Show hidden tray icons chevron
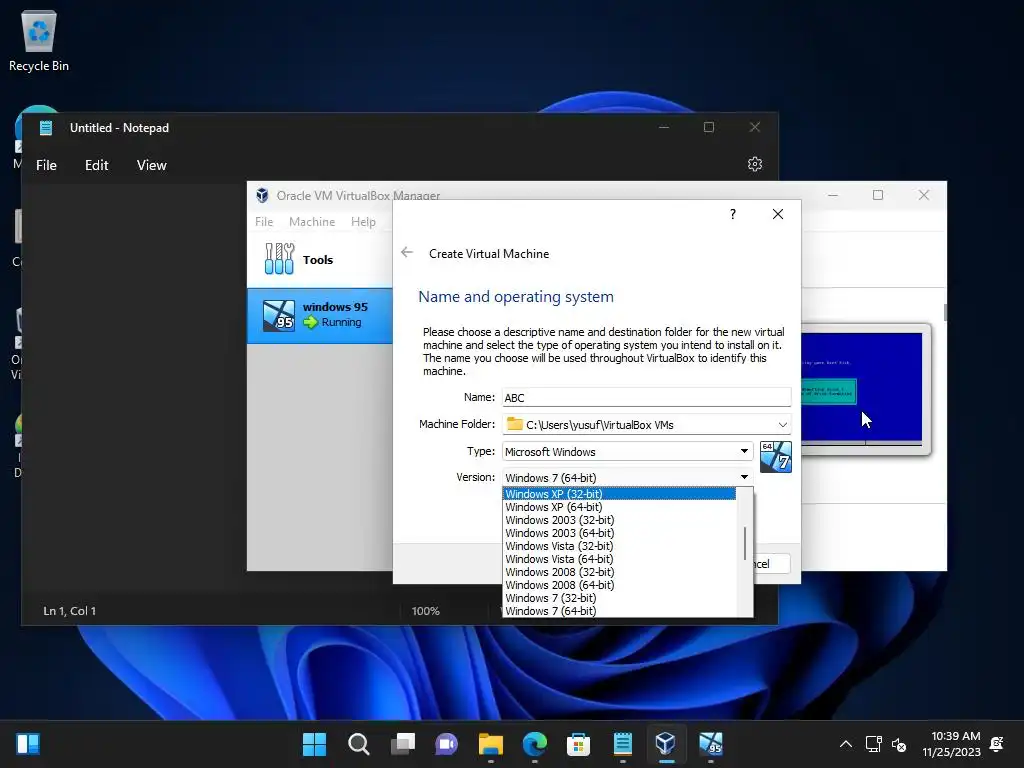Screen dimensions: 1024x768 click(846, 744)
